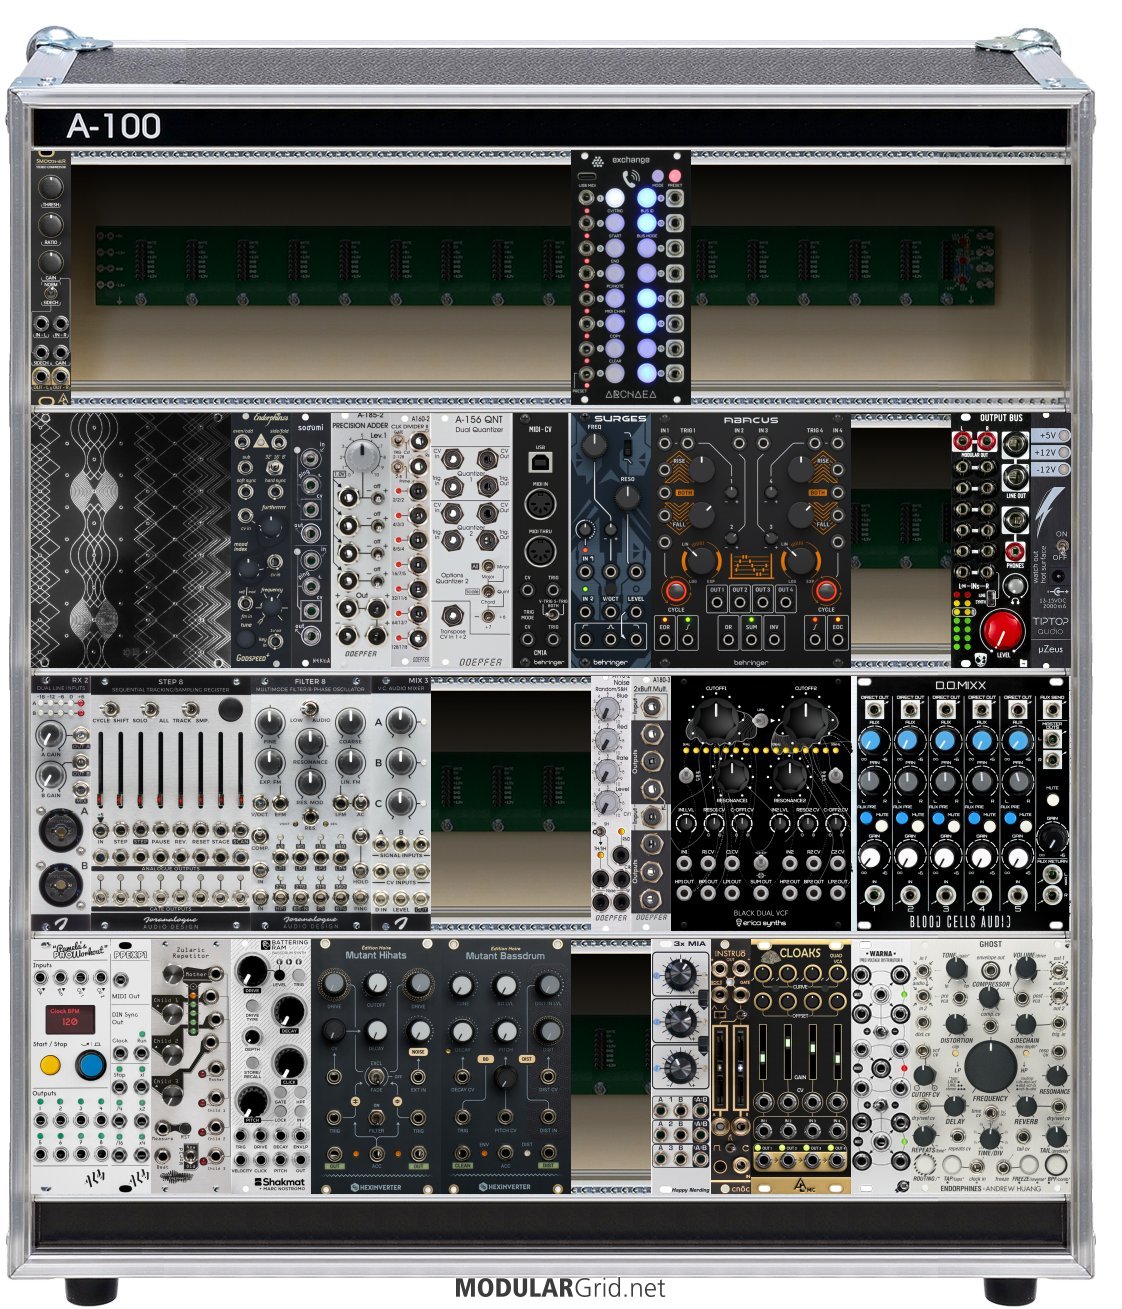
Task: Flip the EXCL/FADE toggle switch on Mutant Hihats
Action: click(375, 1077)
